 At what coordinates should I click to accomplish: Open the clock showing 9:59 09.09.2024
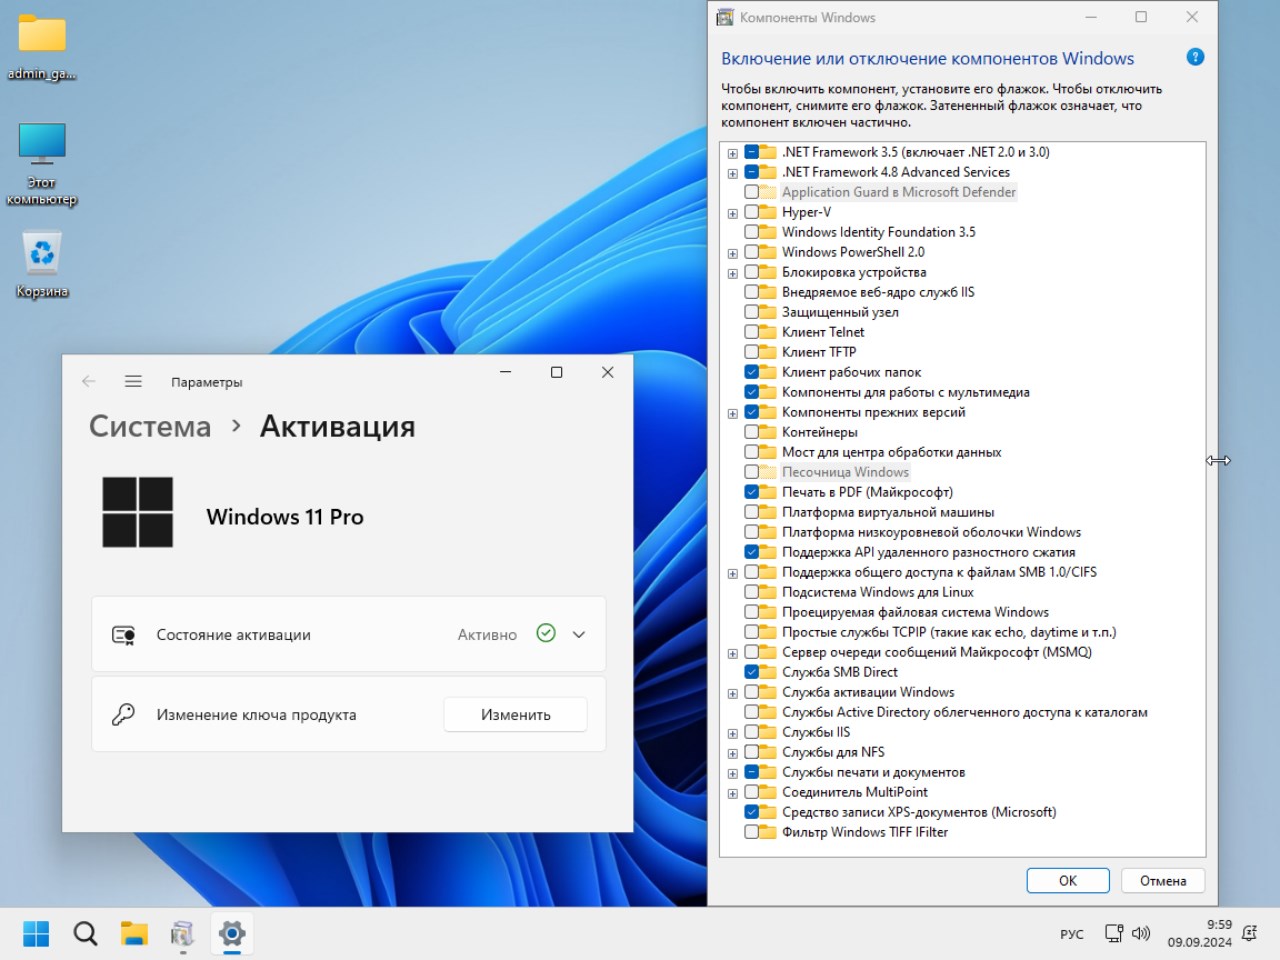tap(1200, 933)
